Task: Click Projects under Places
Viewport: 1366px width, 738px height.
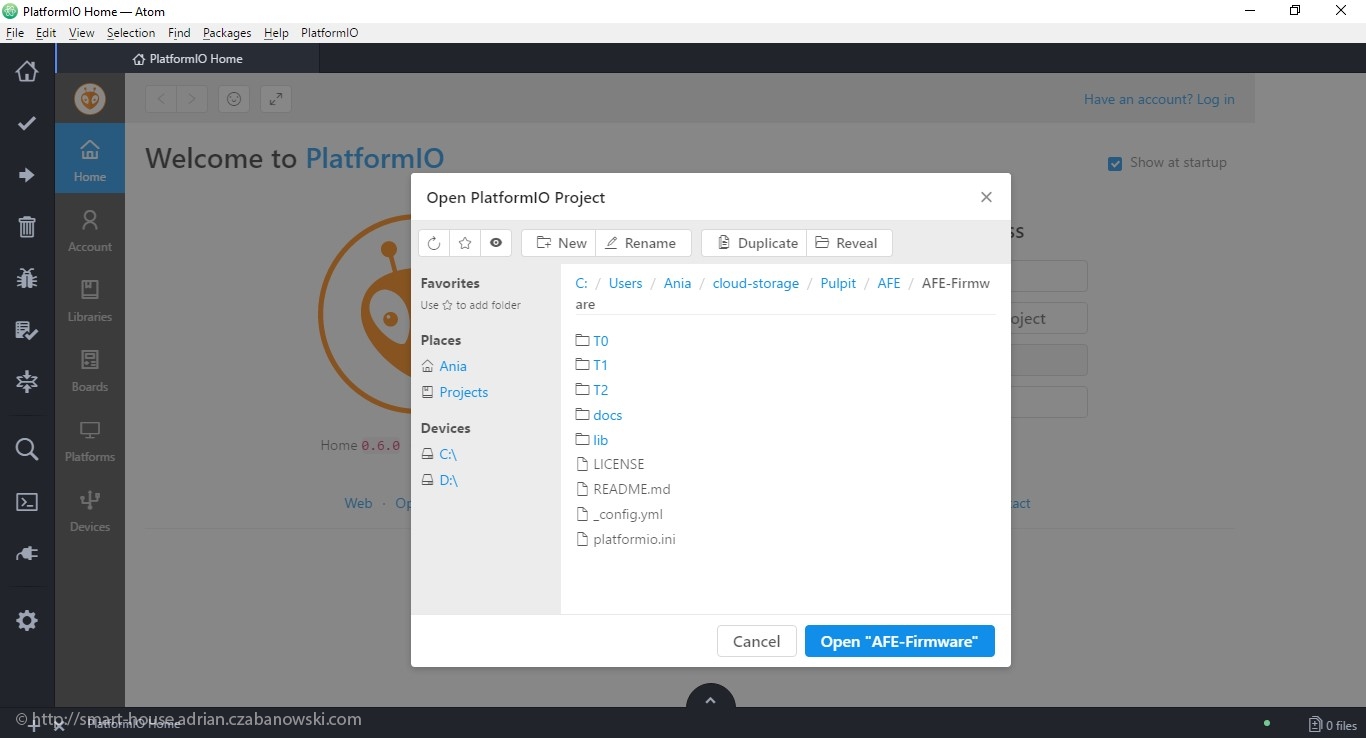Action: pyautogui.click(x=464, y=392)
